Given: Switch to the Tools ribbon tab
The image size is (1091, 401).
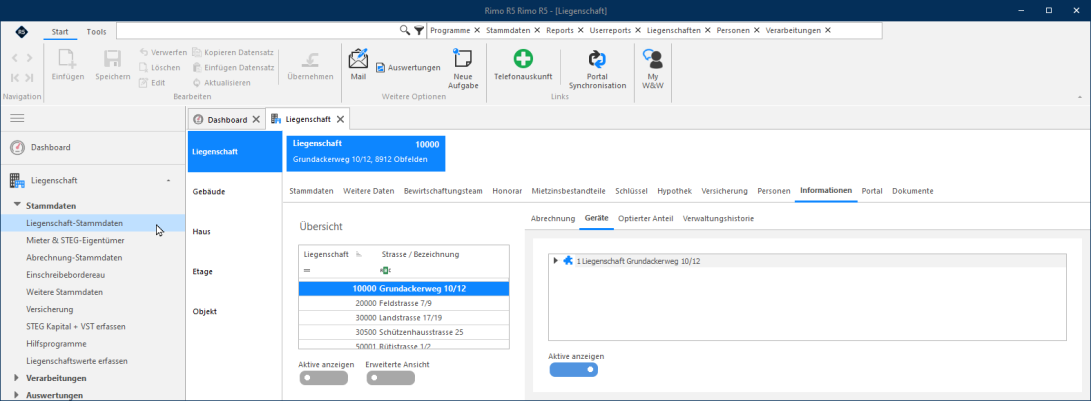Looking at the screenshot, I should coord(97,31).
